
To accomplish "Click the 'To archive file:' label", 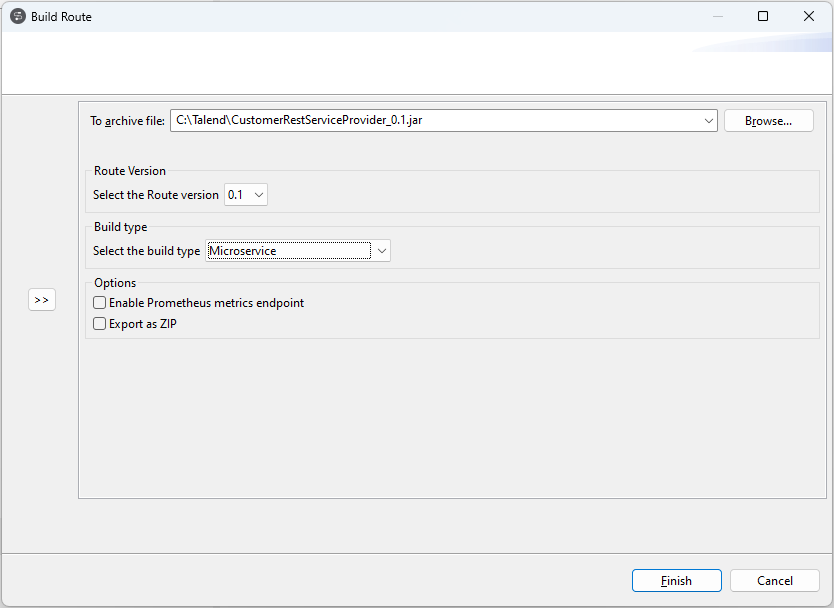I will (x=127, y=122).
